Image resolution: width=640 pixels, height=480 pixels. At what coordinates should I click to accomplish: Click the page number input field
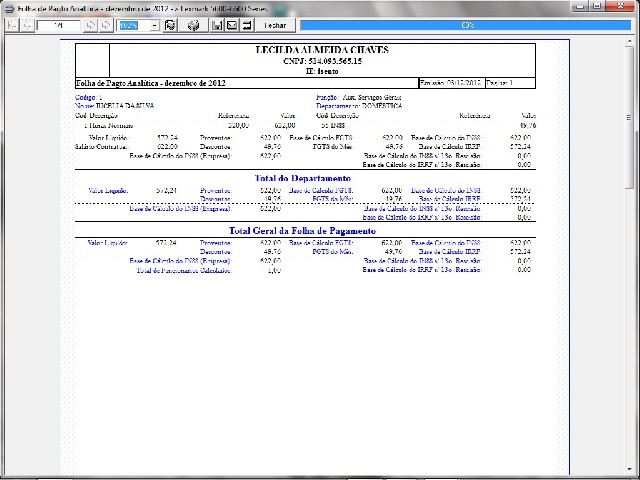pos(58,25)
